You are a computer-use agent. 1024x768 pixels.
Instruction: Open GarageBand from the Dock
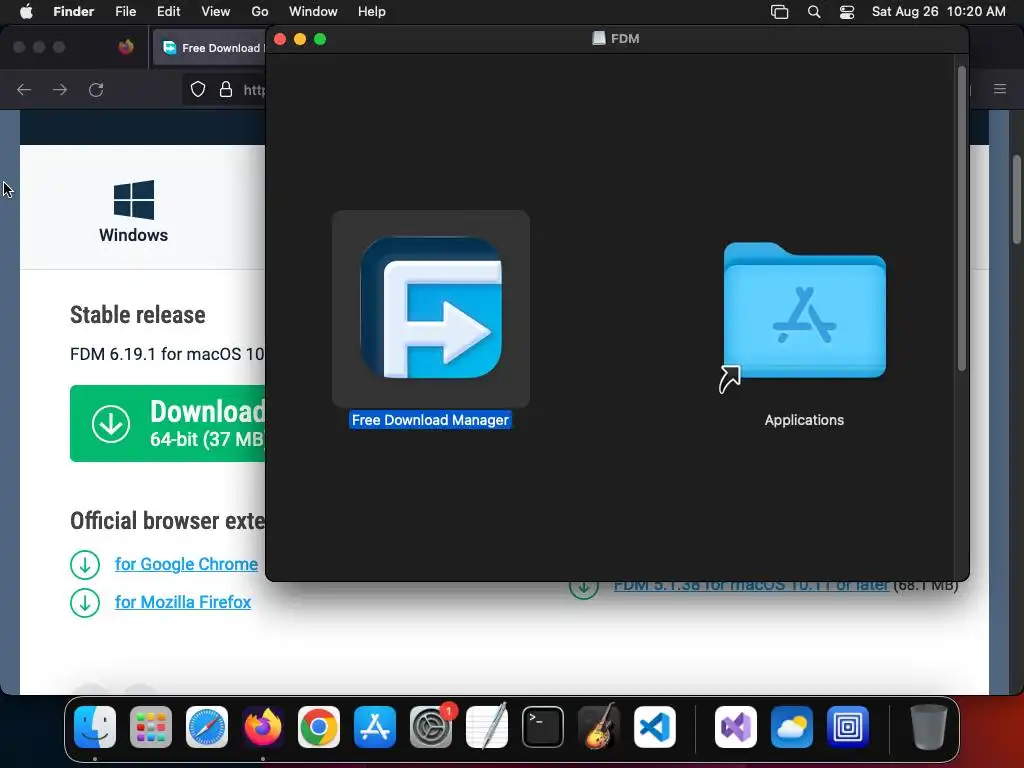coord(599,727)
